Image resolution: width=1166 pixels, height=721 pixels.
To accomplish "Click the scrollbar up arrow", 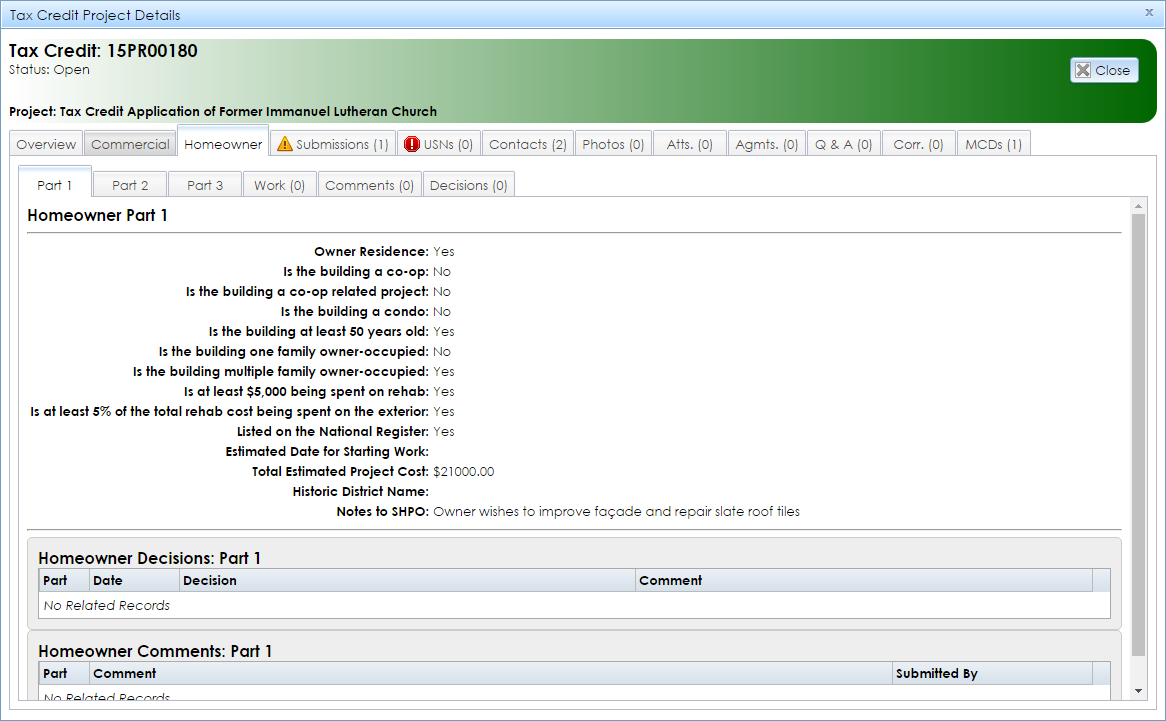I will (1138, 206).
